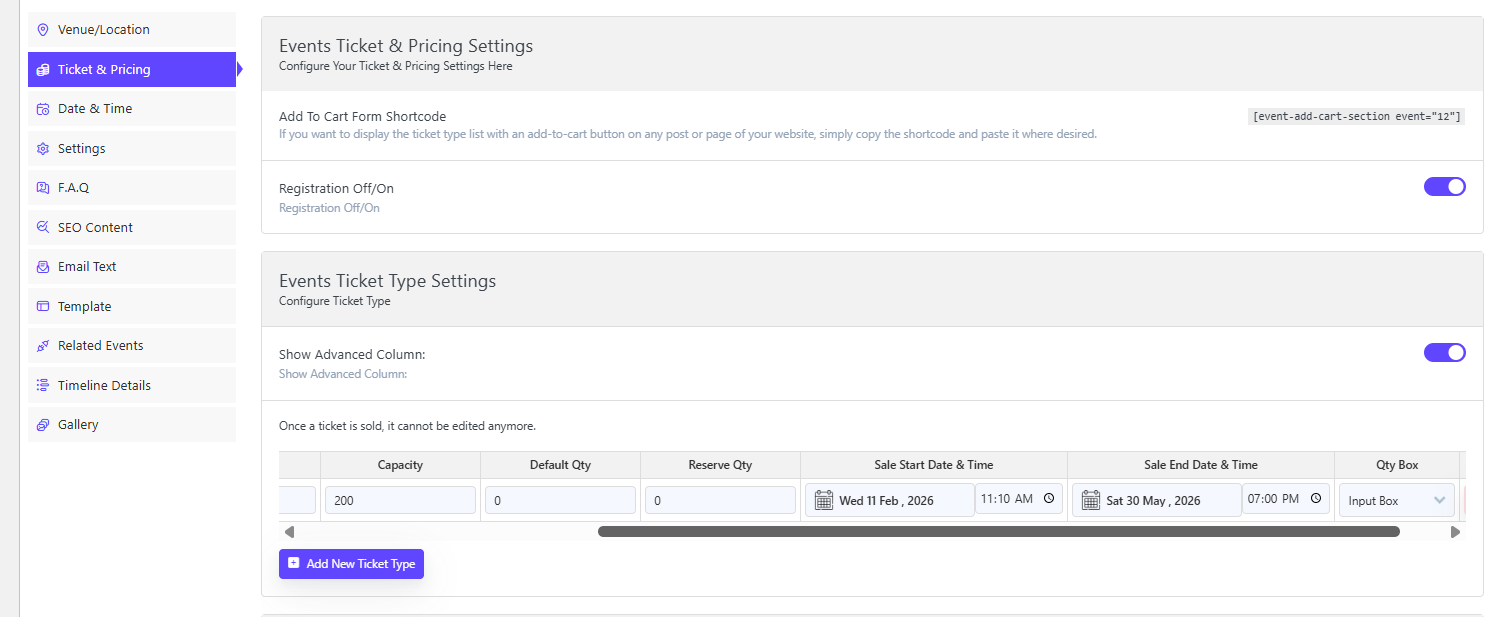Click the Add New Ticket Type button

pyautogui.click(x=351, y=564)
